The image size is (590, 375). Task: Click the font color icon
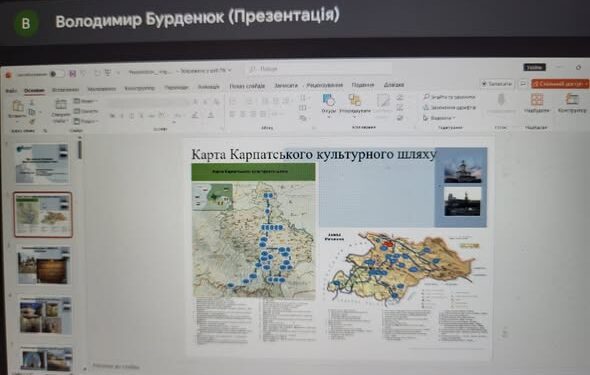pos(211,115)
